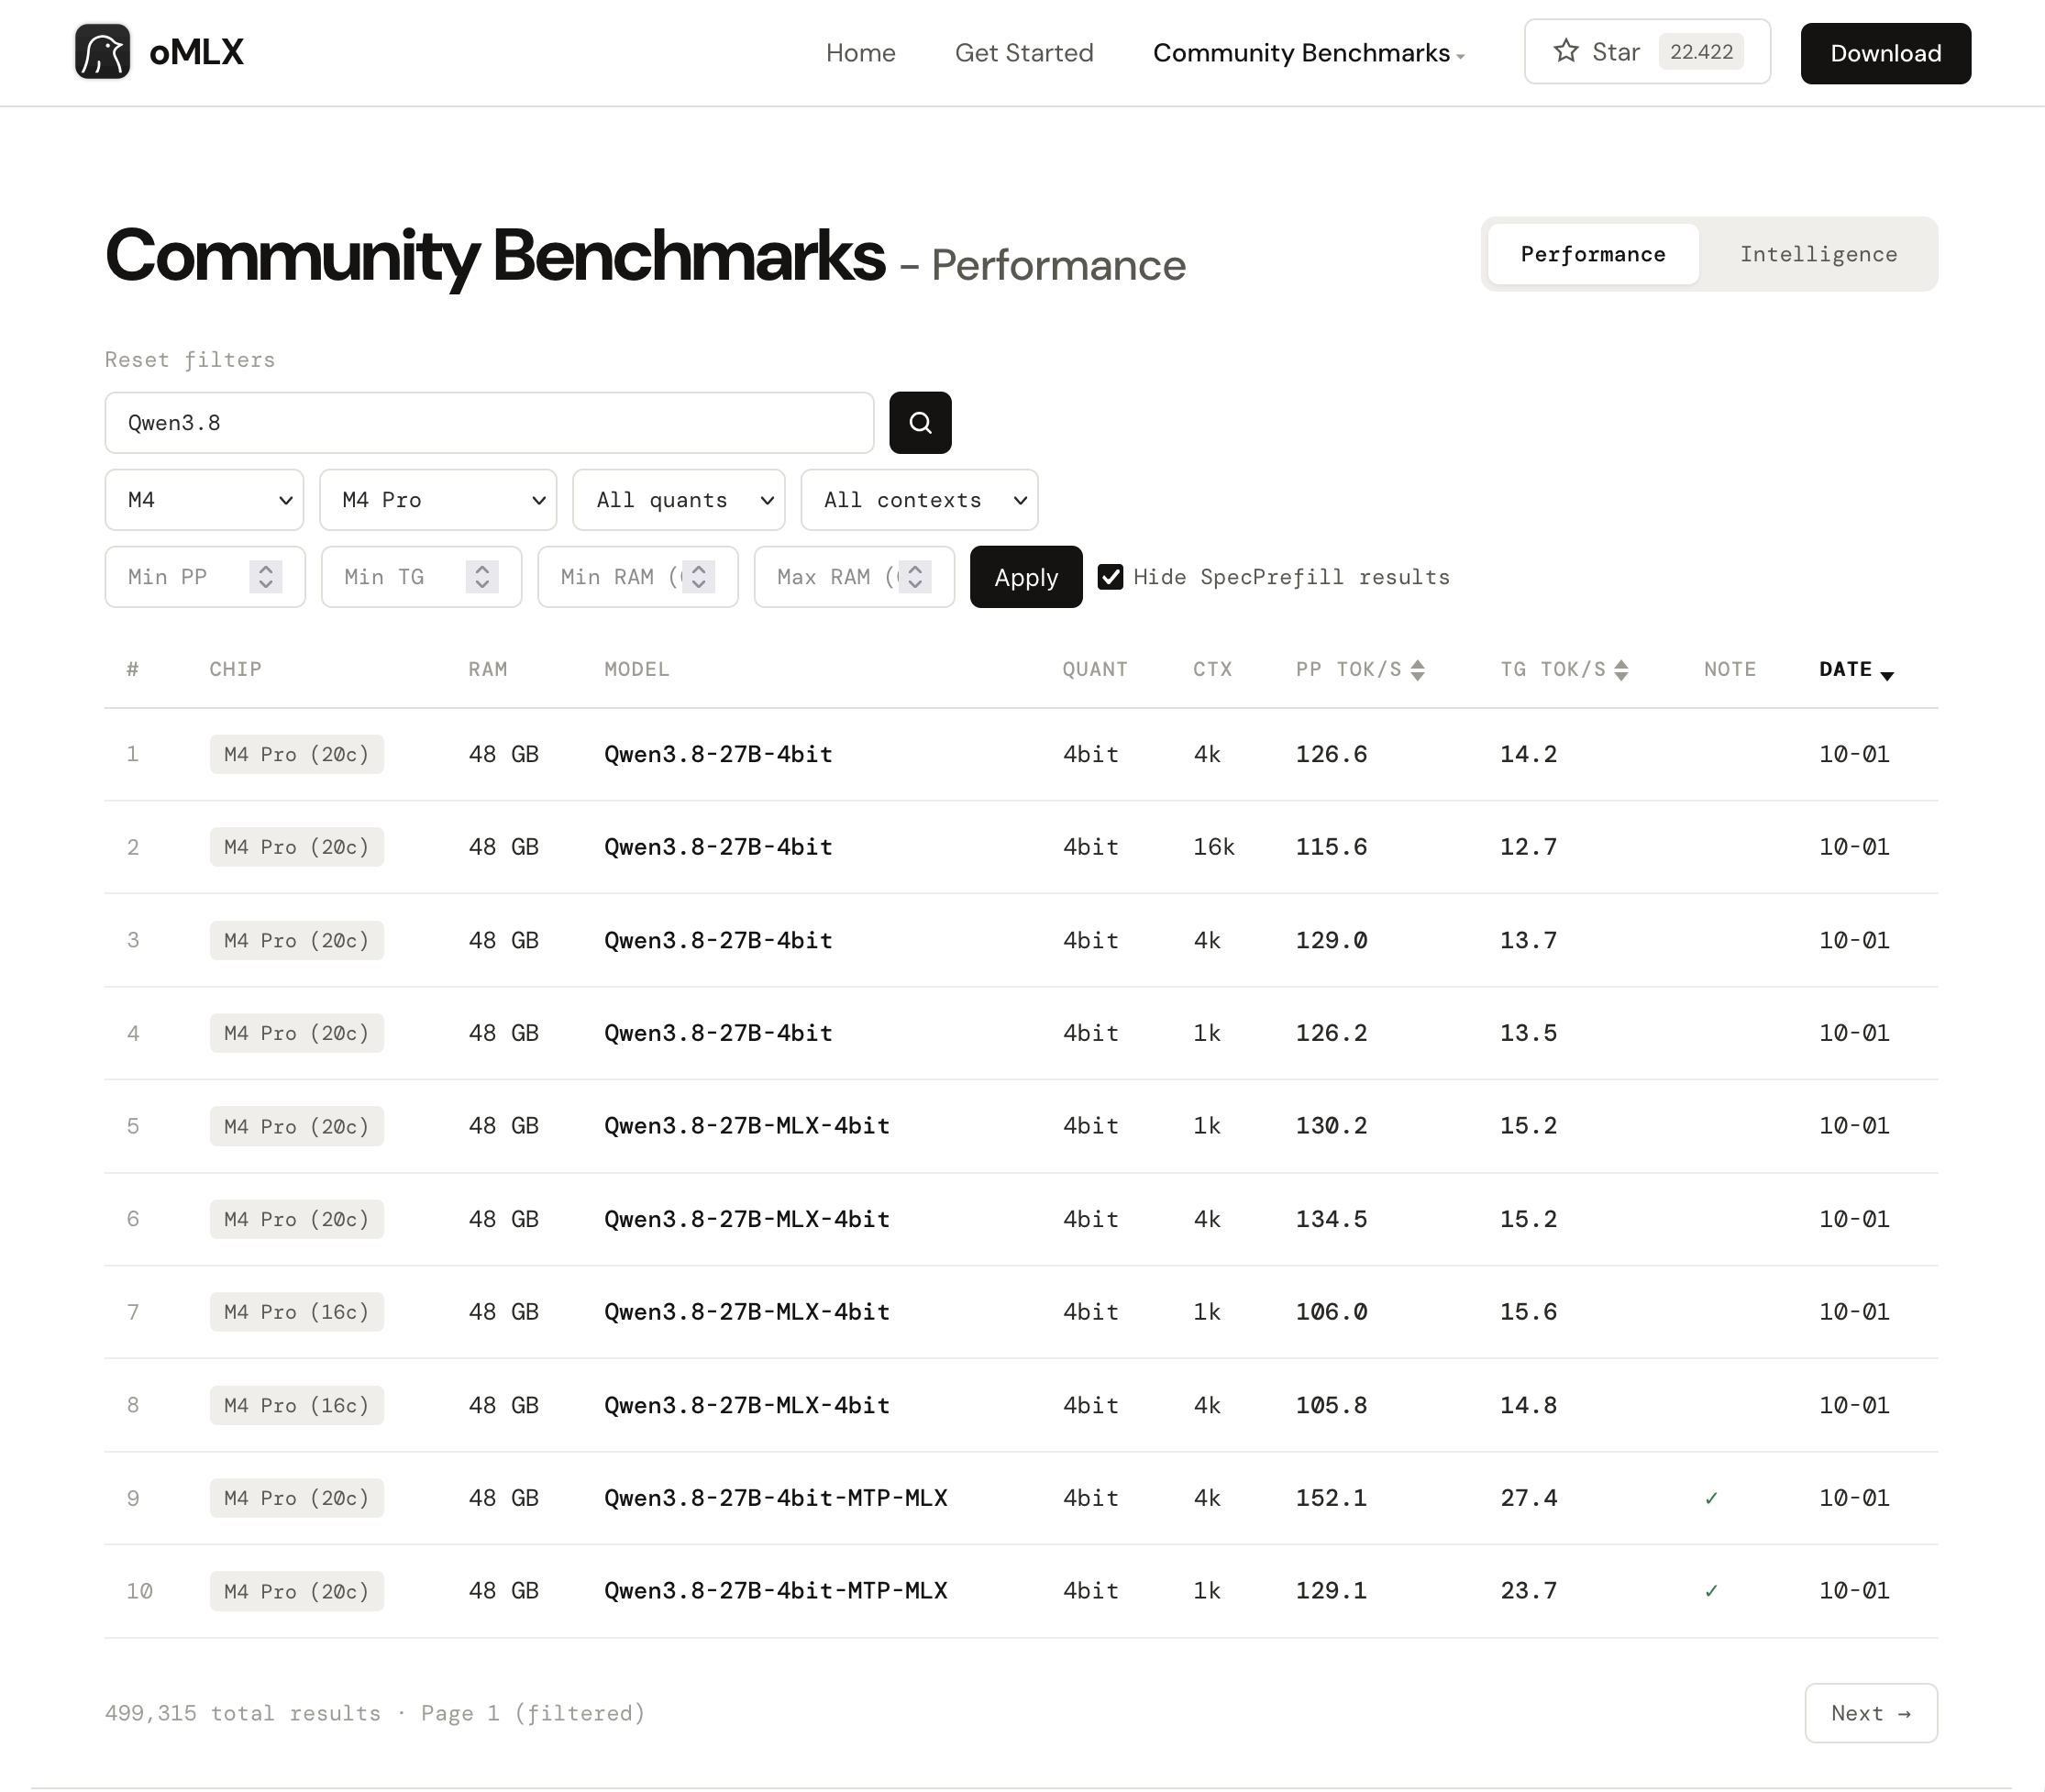The width and height of the screenshot is (2045, 1792).
Task: Click the Apply filters button
Action: (x=1026, y=577)
